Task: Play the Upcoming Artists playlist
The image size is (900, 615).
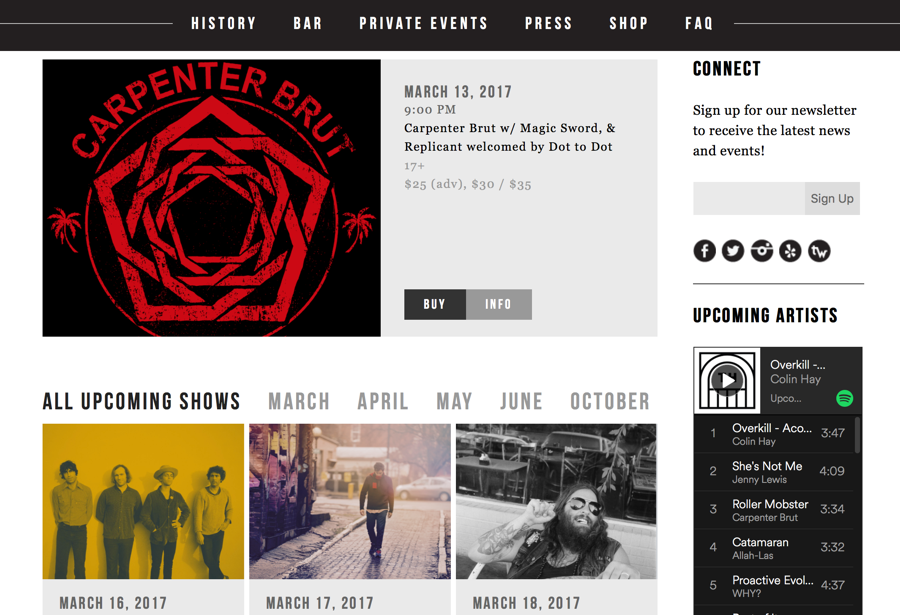Action: [x=727, y=380]
